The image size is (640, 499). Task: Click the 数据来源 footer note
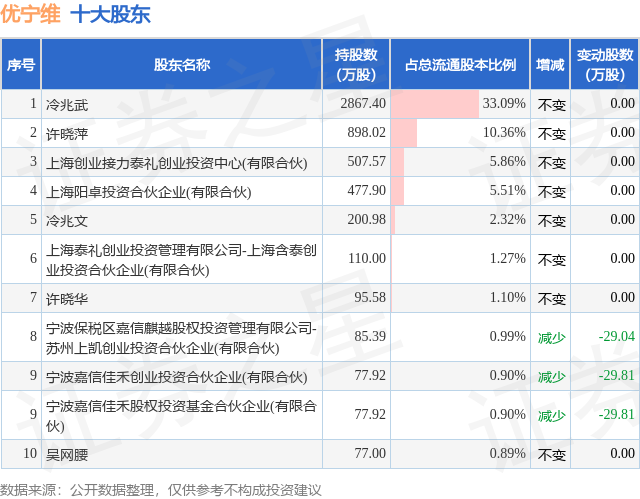160,490
